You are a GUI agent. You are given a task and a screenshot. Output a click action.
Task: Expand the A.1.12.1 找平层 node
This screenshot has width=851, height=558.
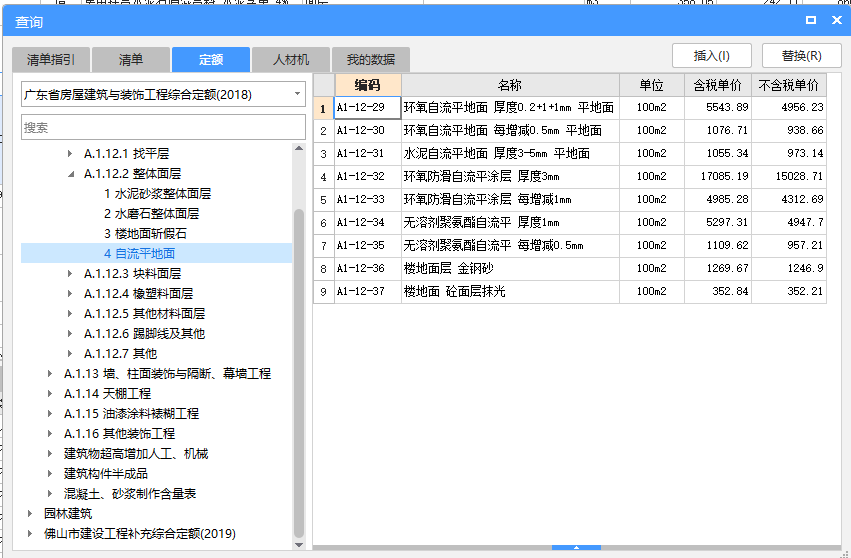tap(70, 154)
